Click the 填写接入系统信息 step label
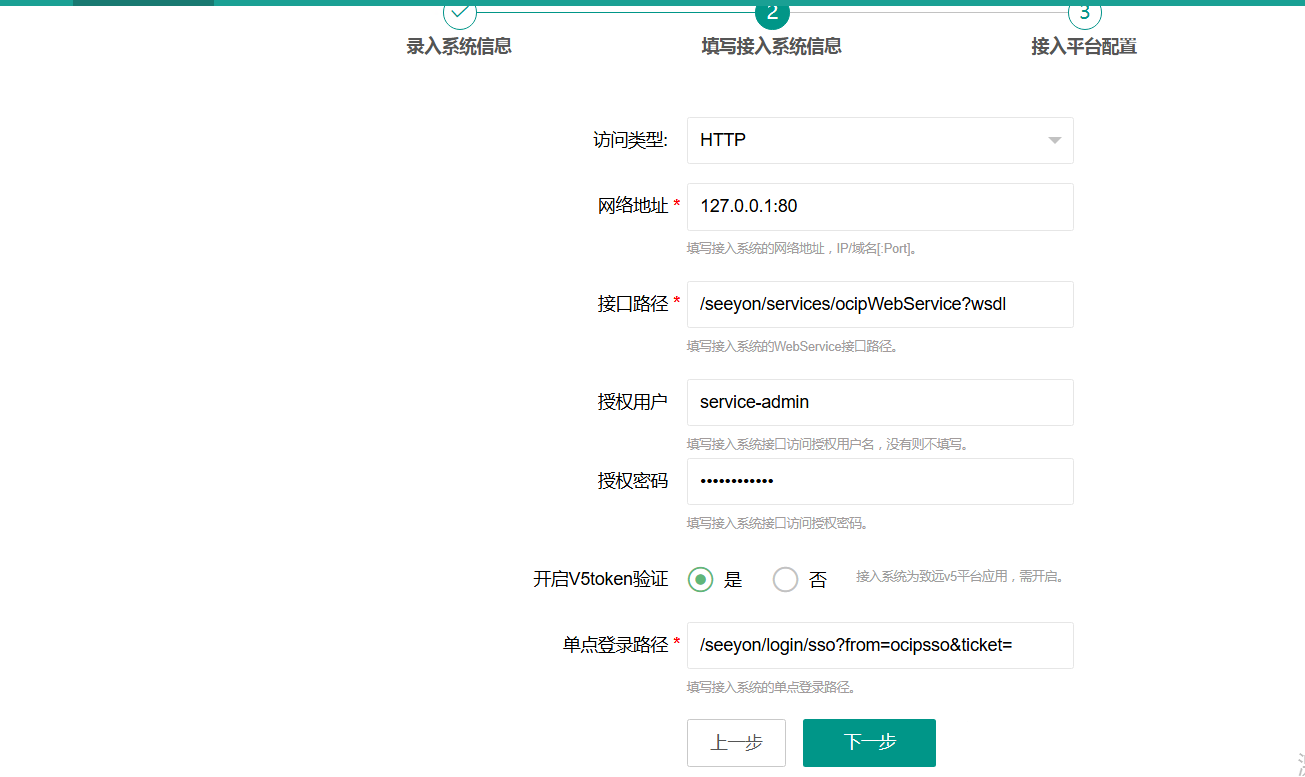1305x777 pixels. pyautogui.click(x=772, y=46)
